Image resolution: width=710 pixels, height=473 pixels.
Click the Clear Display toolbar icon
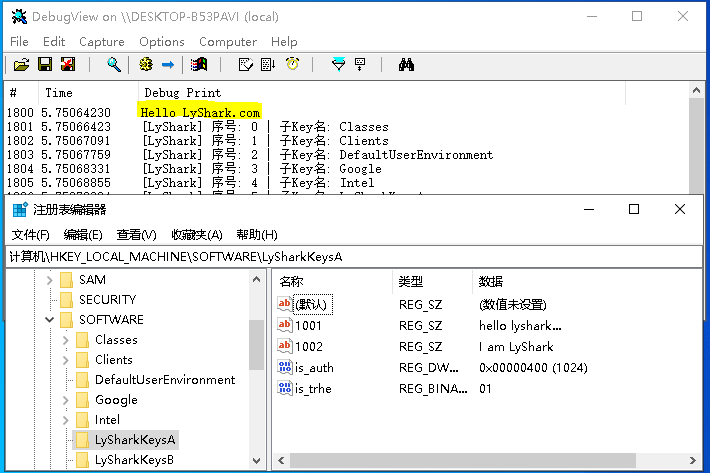pyautogui.click(x=243, y=65)
